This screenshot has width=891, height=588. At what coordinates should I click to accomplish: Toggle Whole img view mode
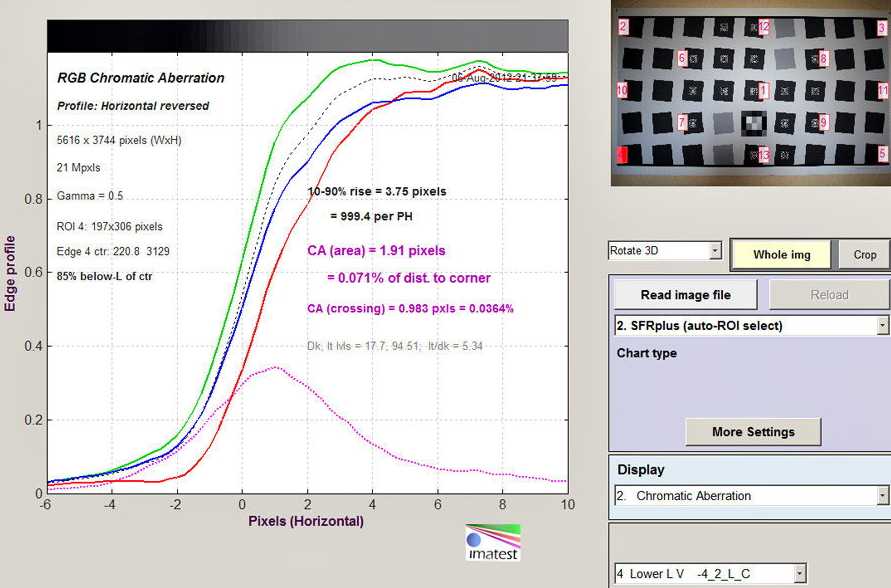[782, 254]
